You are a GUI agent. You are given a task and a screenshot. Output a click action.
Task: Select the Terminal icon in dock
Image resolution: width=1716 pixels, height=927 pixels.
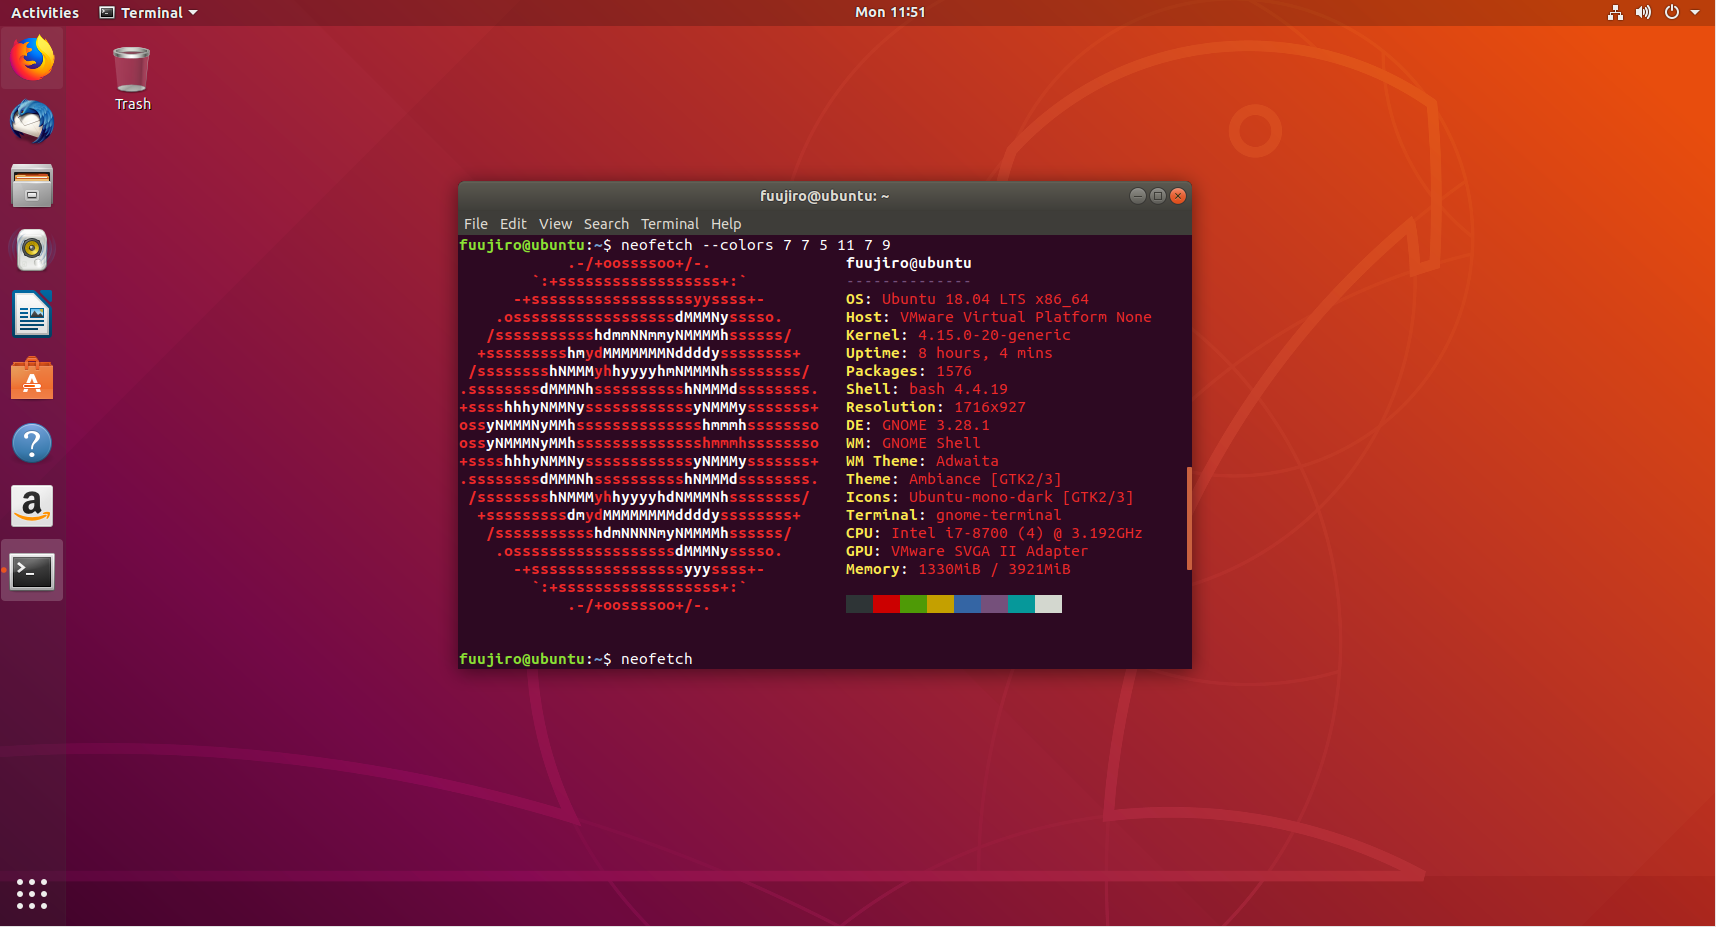pos(32,571)
